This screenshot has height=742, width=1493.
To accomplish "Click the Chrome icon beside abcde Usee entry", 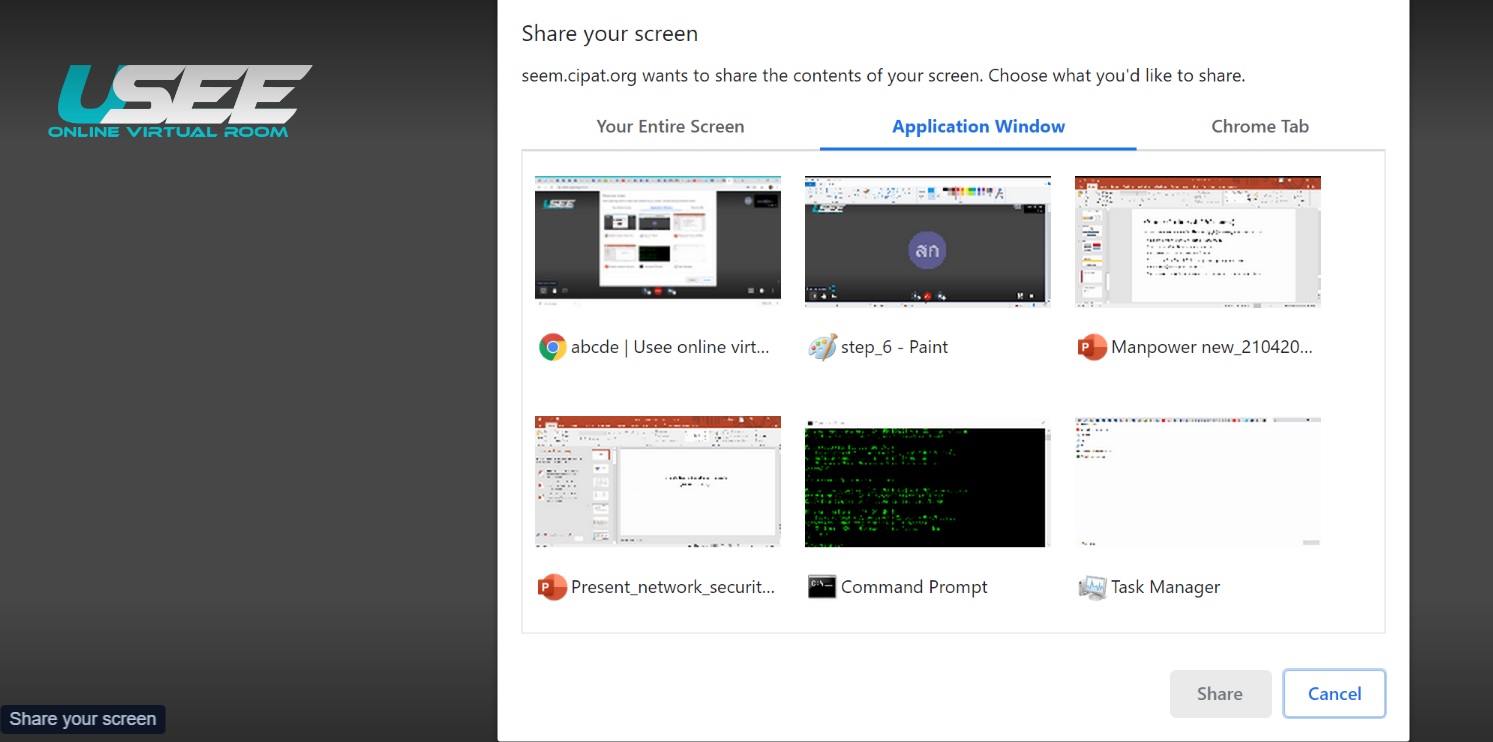I will 552,347.
